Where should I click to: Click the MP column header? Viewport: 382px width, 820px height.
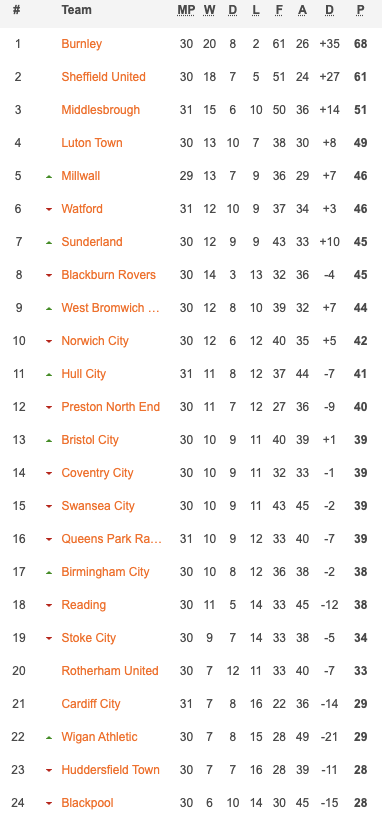[186, 10]
